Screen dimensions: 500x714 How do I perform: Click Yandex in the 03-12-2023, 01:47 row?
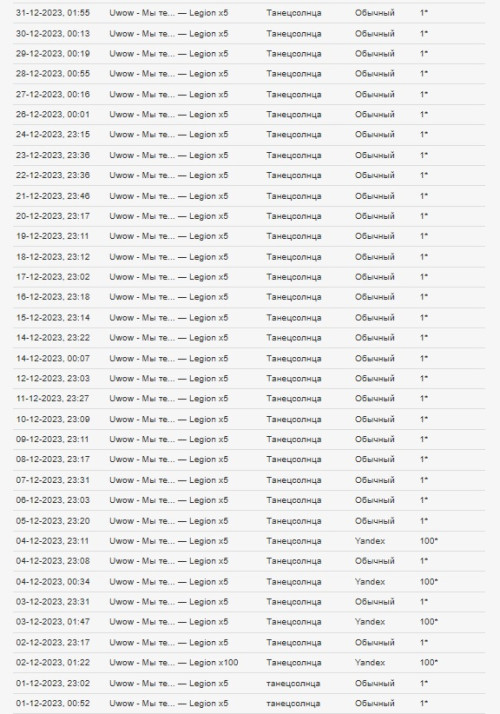[370, 622]
